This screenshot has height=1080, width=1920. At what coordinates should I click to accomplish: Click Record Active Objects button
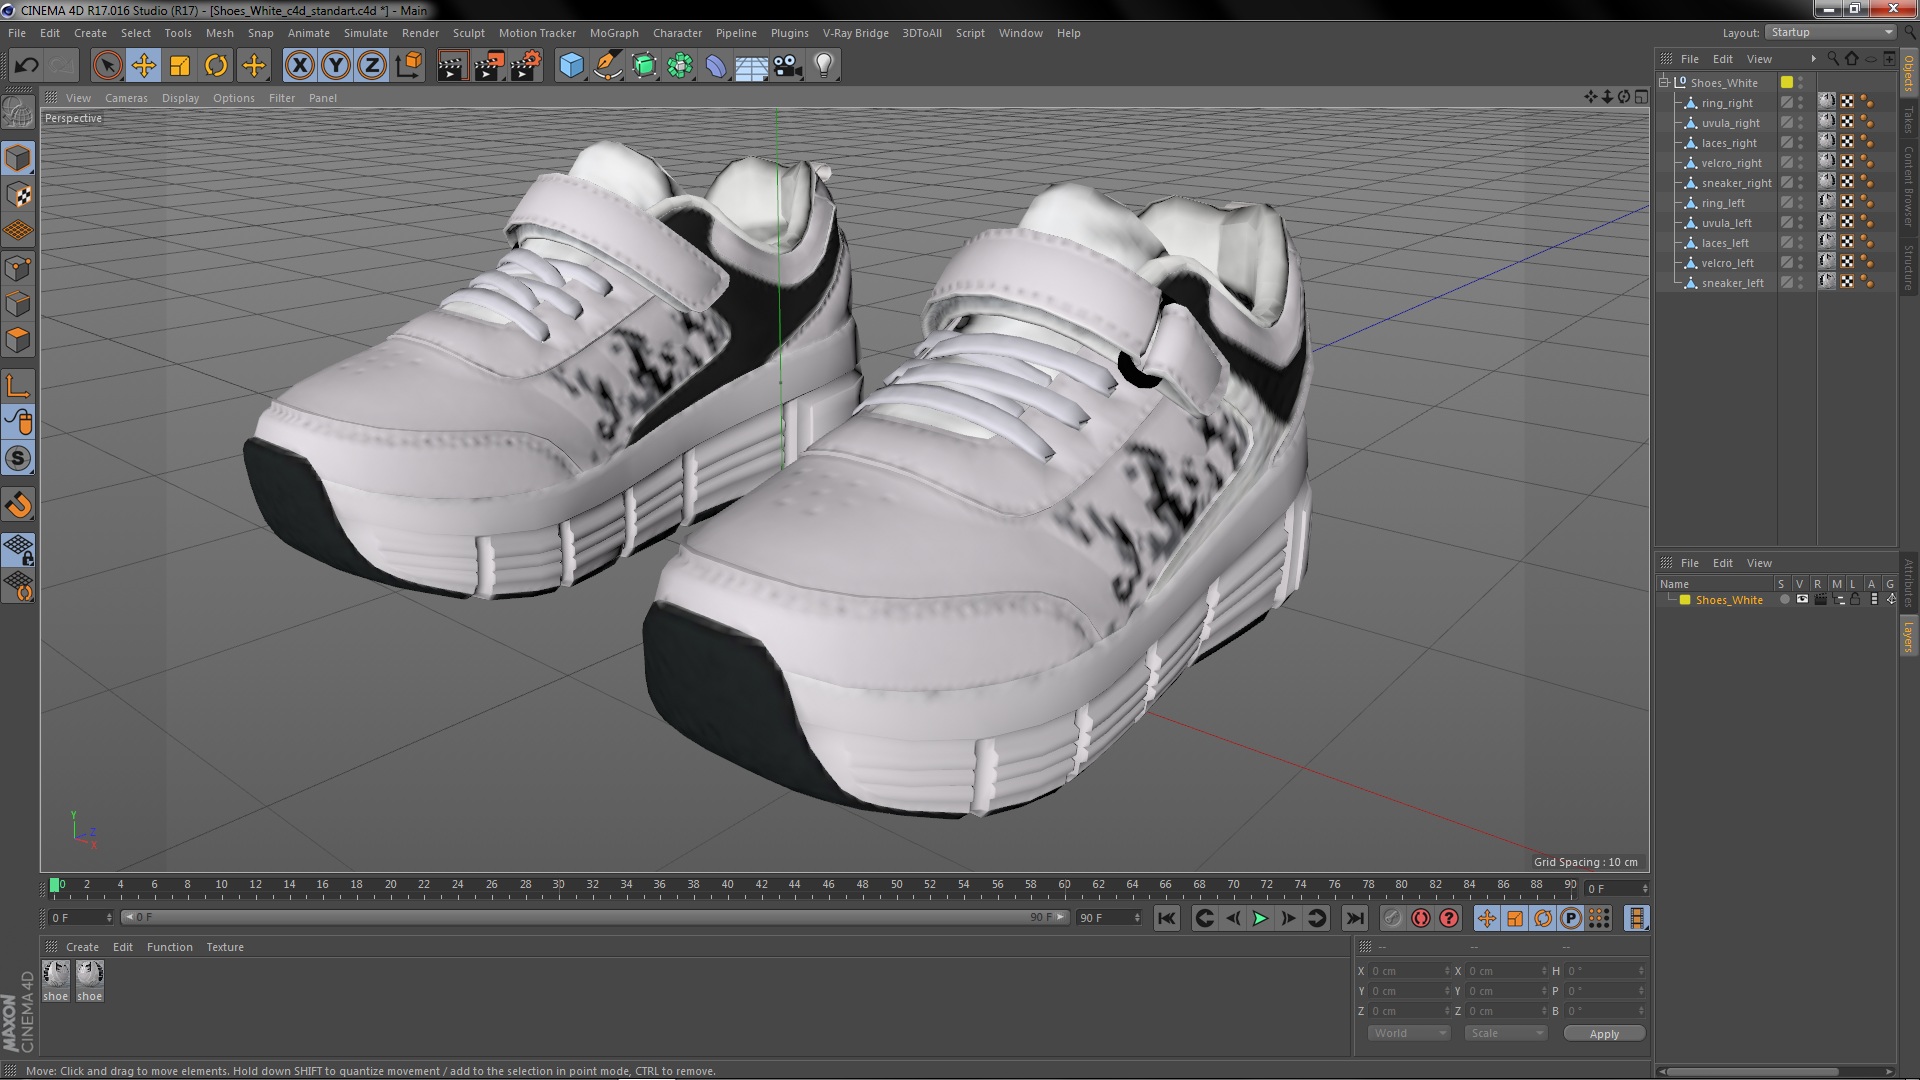1392,918
